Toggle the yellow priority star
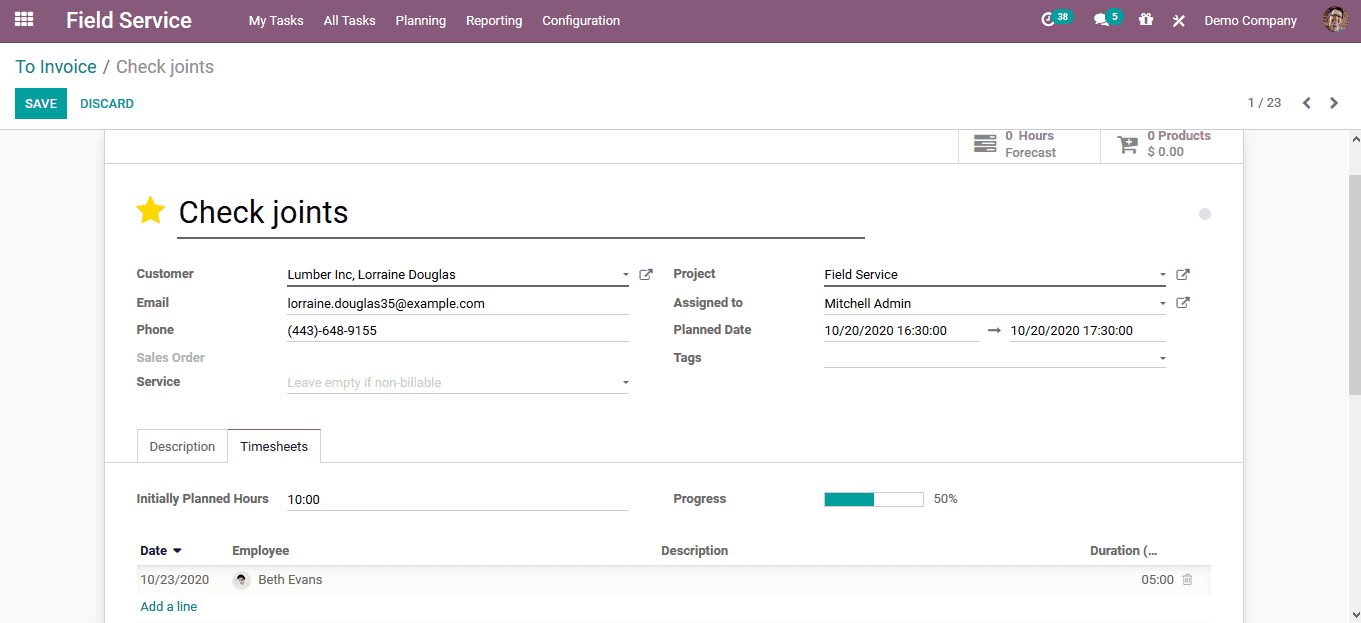 [150, 210]
